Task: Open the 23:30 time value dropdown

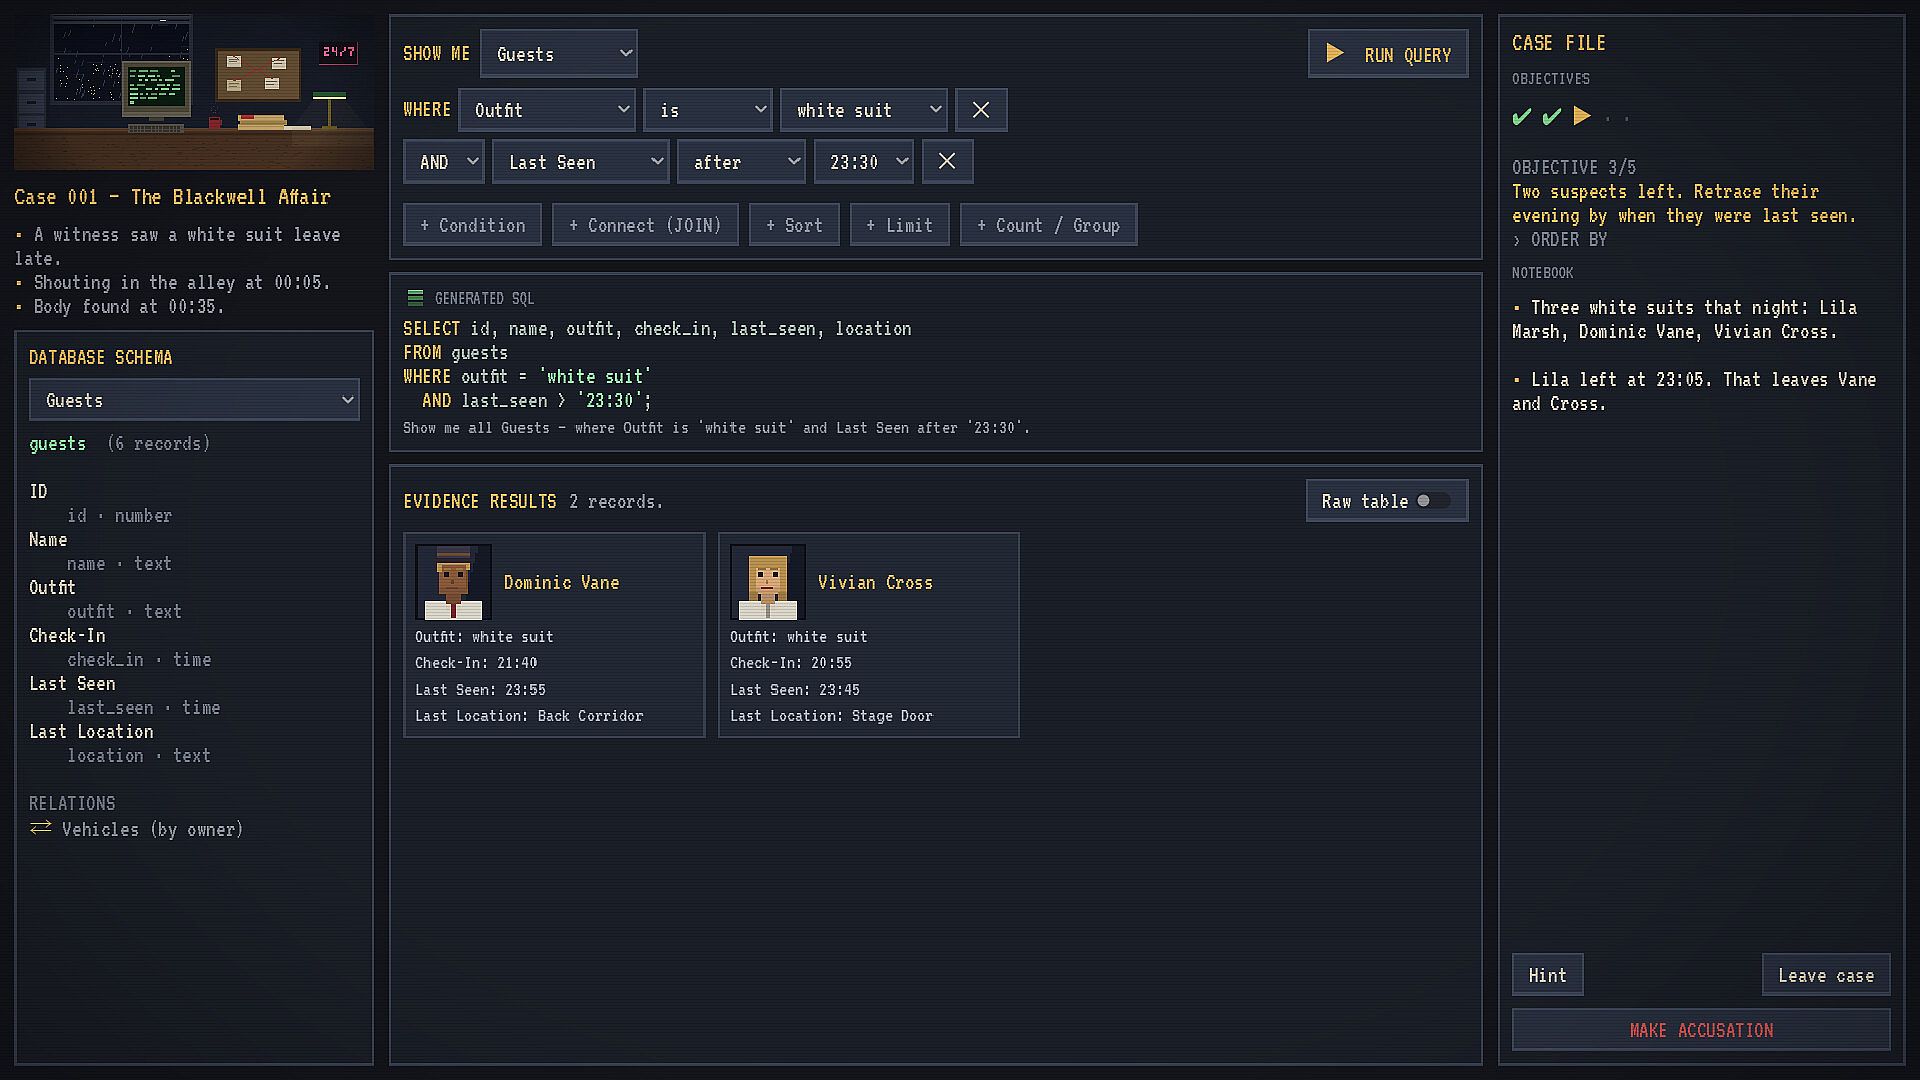Action: (x=864, y=162)
